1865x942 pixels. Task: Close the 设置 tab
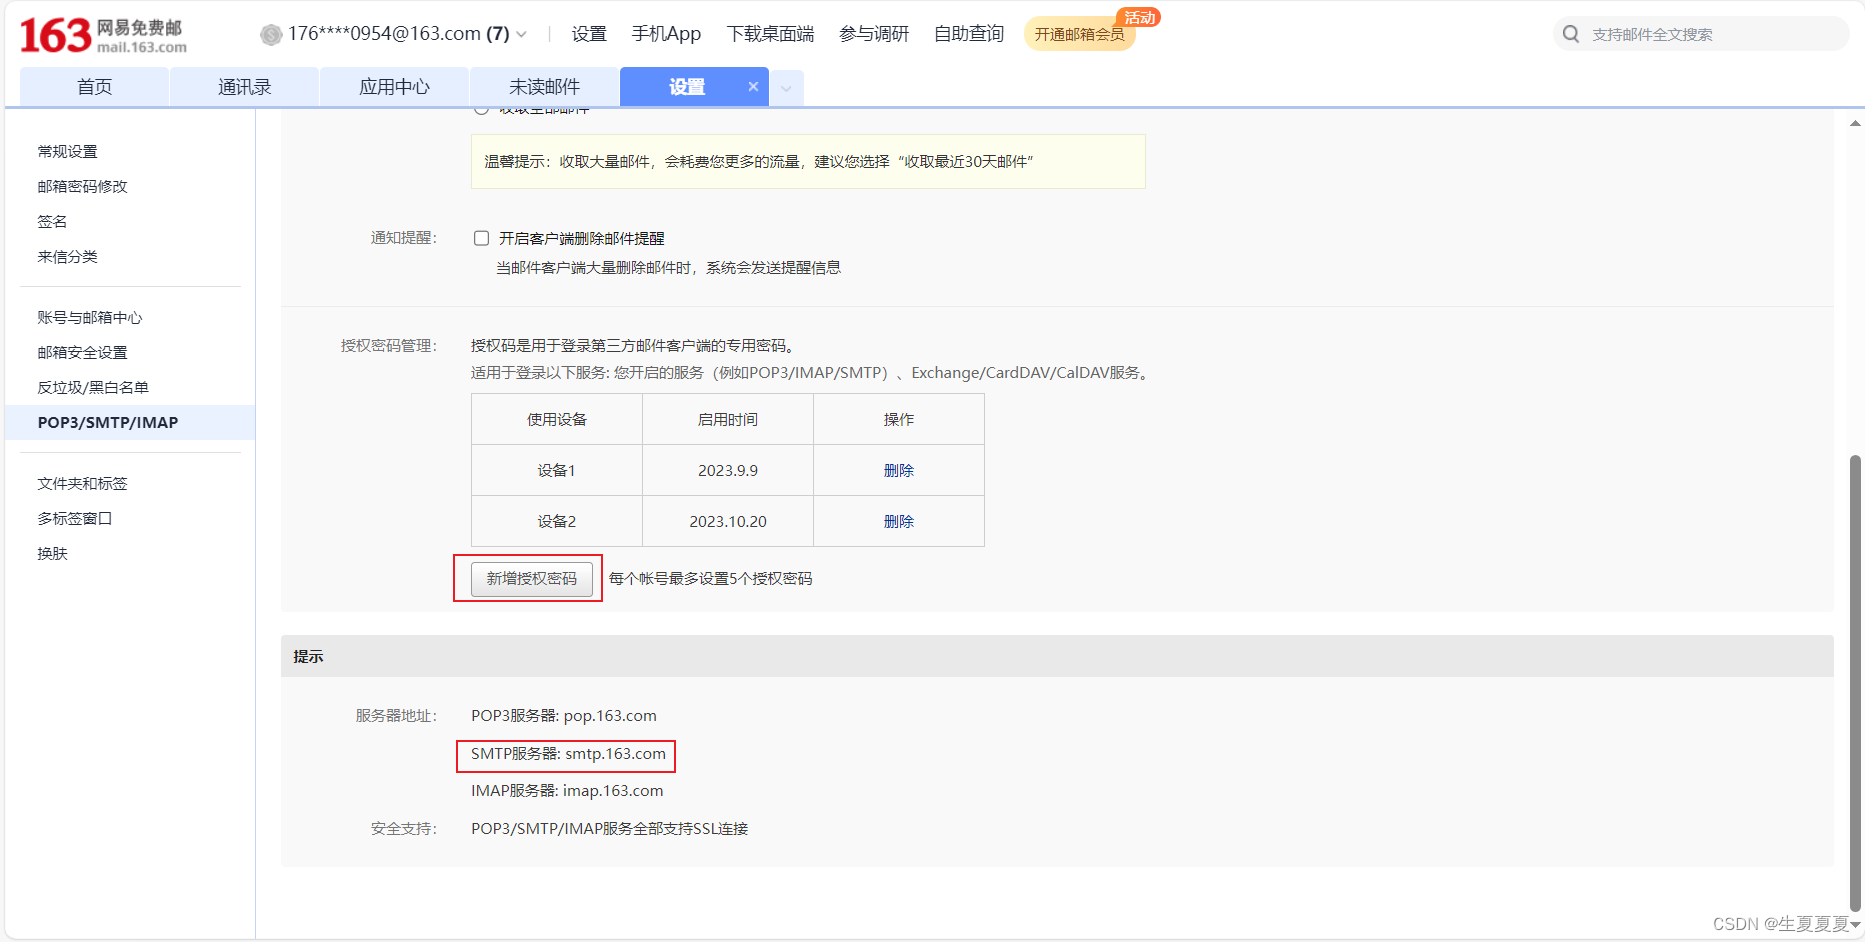(x=753, y=87)
